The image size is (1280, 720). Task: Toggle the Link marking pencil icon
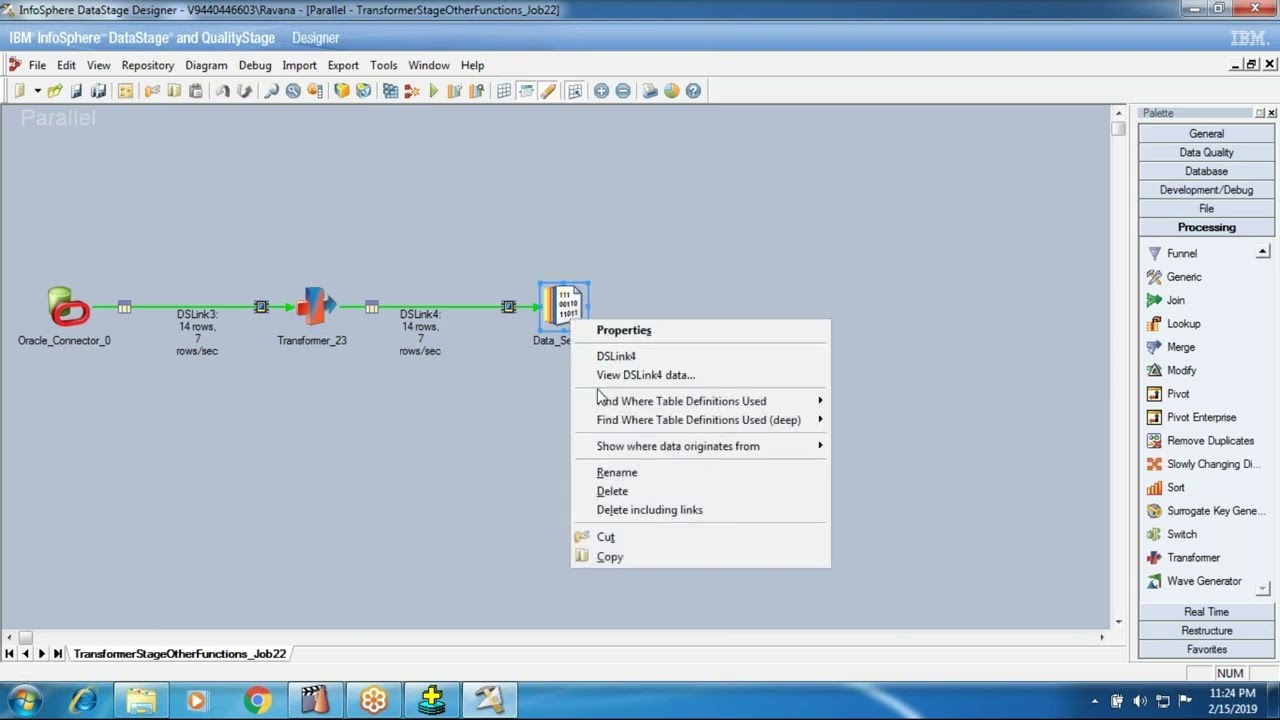click(x=548, y=91)
